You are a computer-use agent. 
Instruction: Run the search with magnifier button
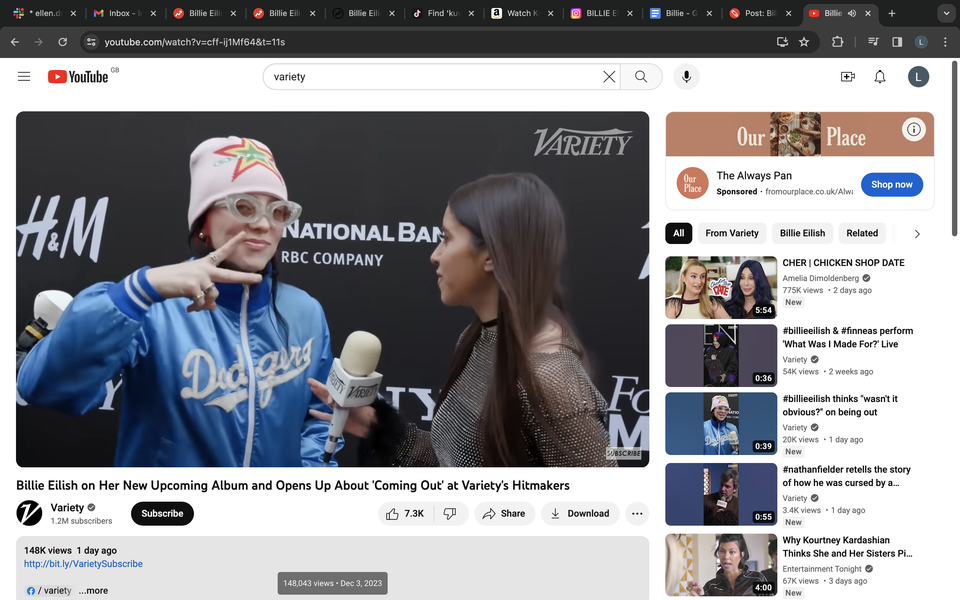[641, 77]
